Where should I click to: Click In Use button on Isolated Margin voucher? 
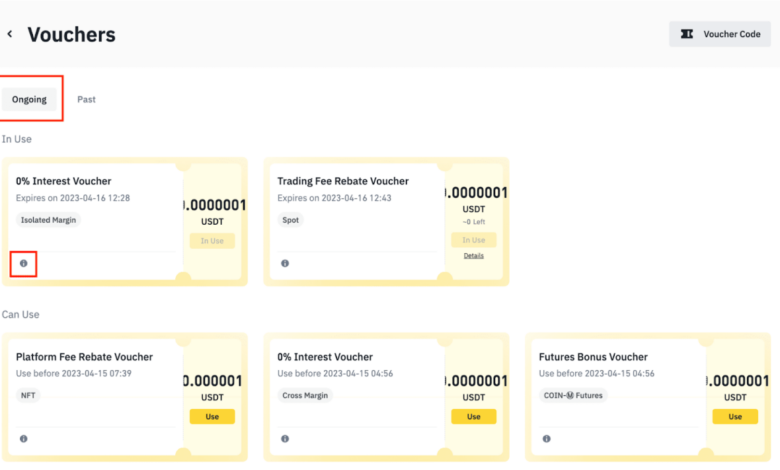point(212,241)
